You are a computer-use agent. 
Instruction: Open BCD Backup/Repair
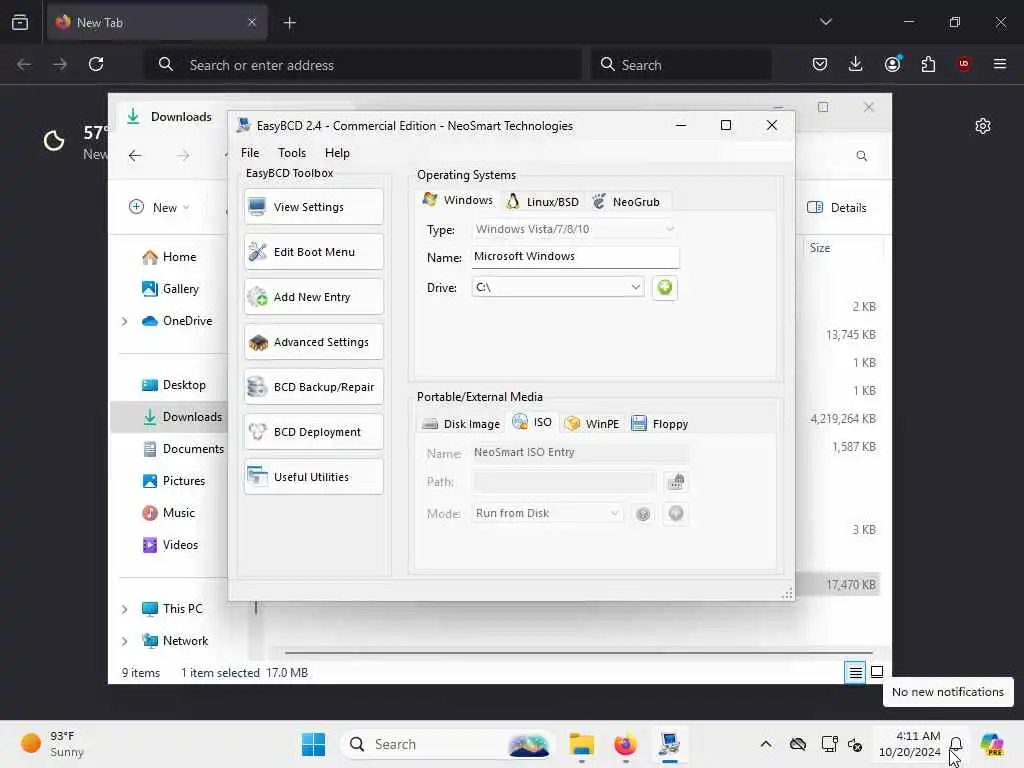(313, 387)
